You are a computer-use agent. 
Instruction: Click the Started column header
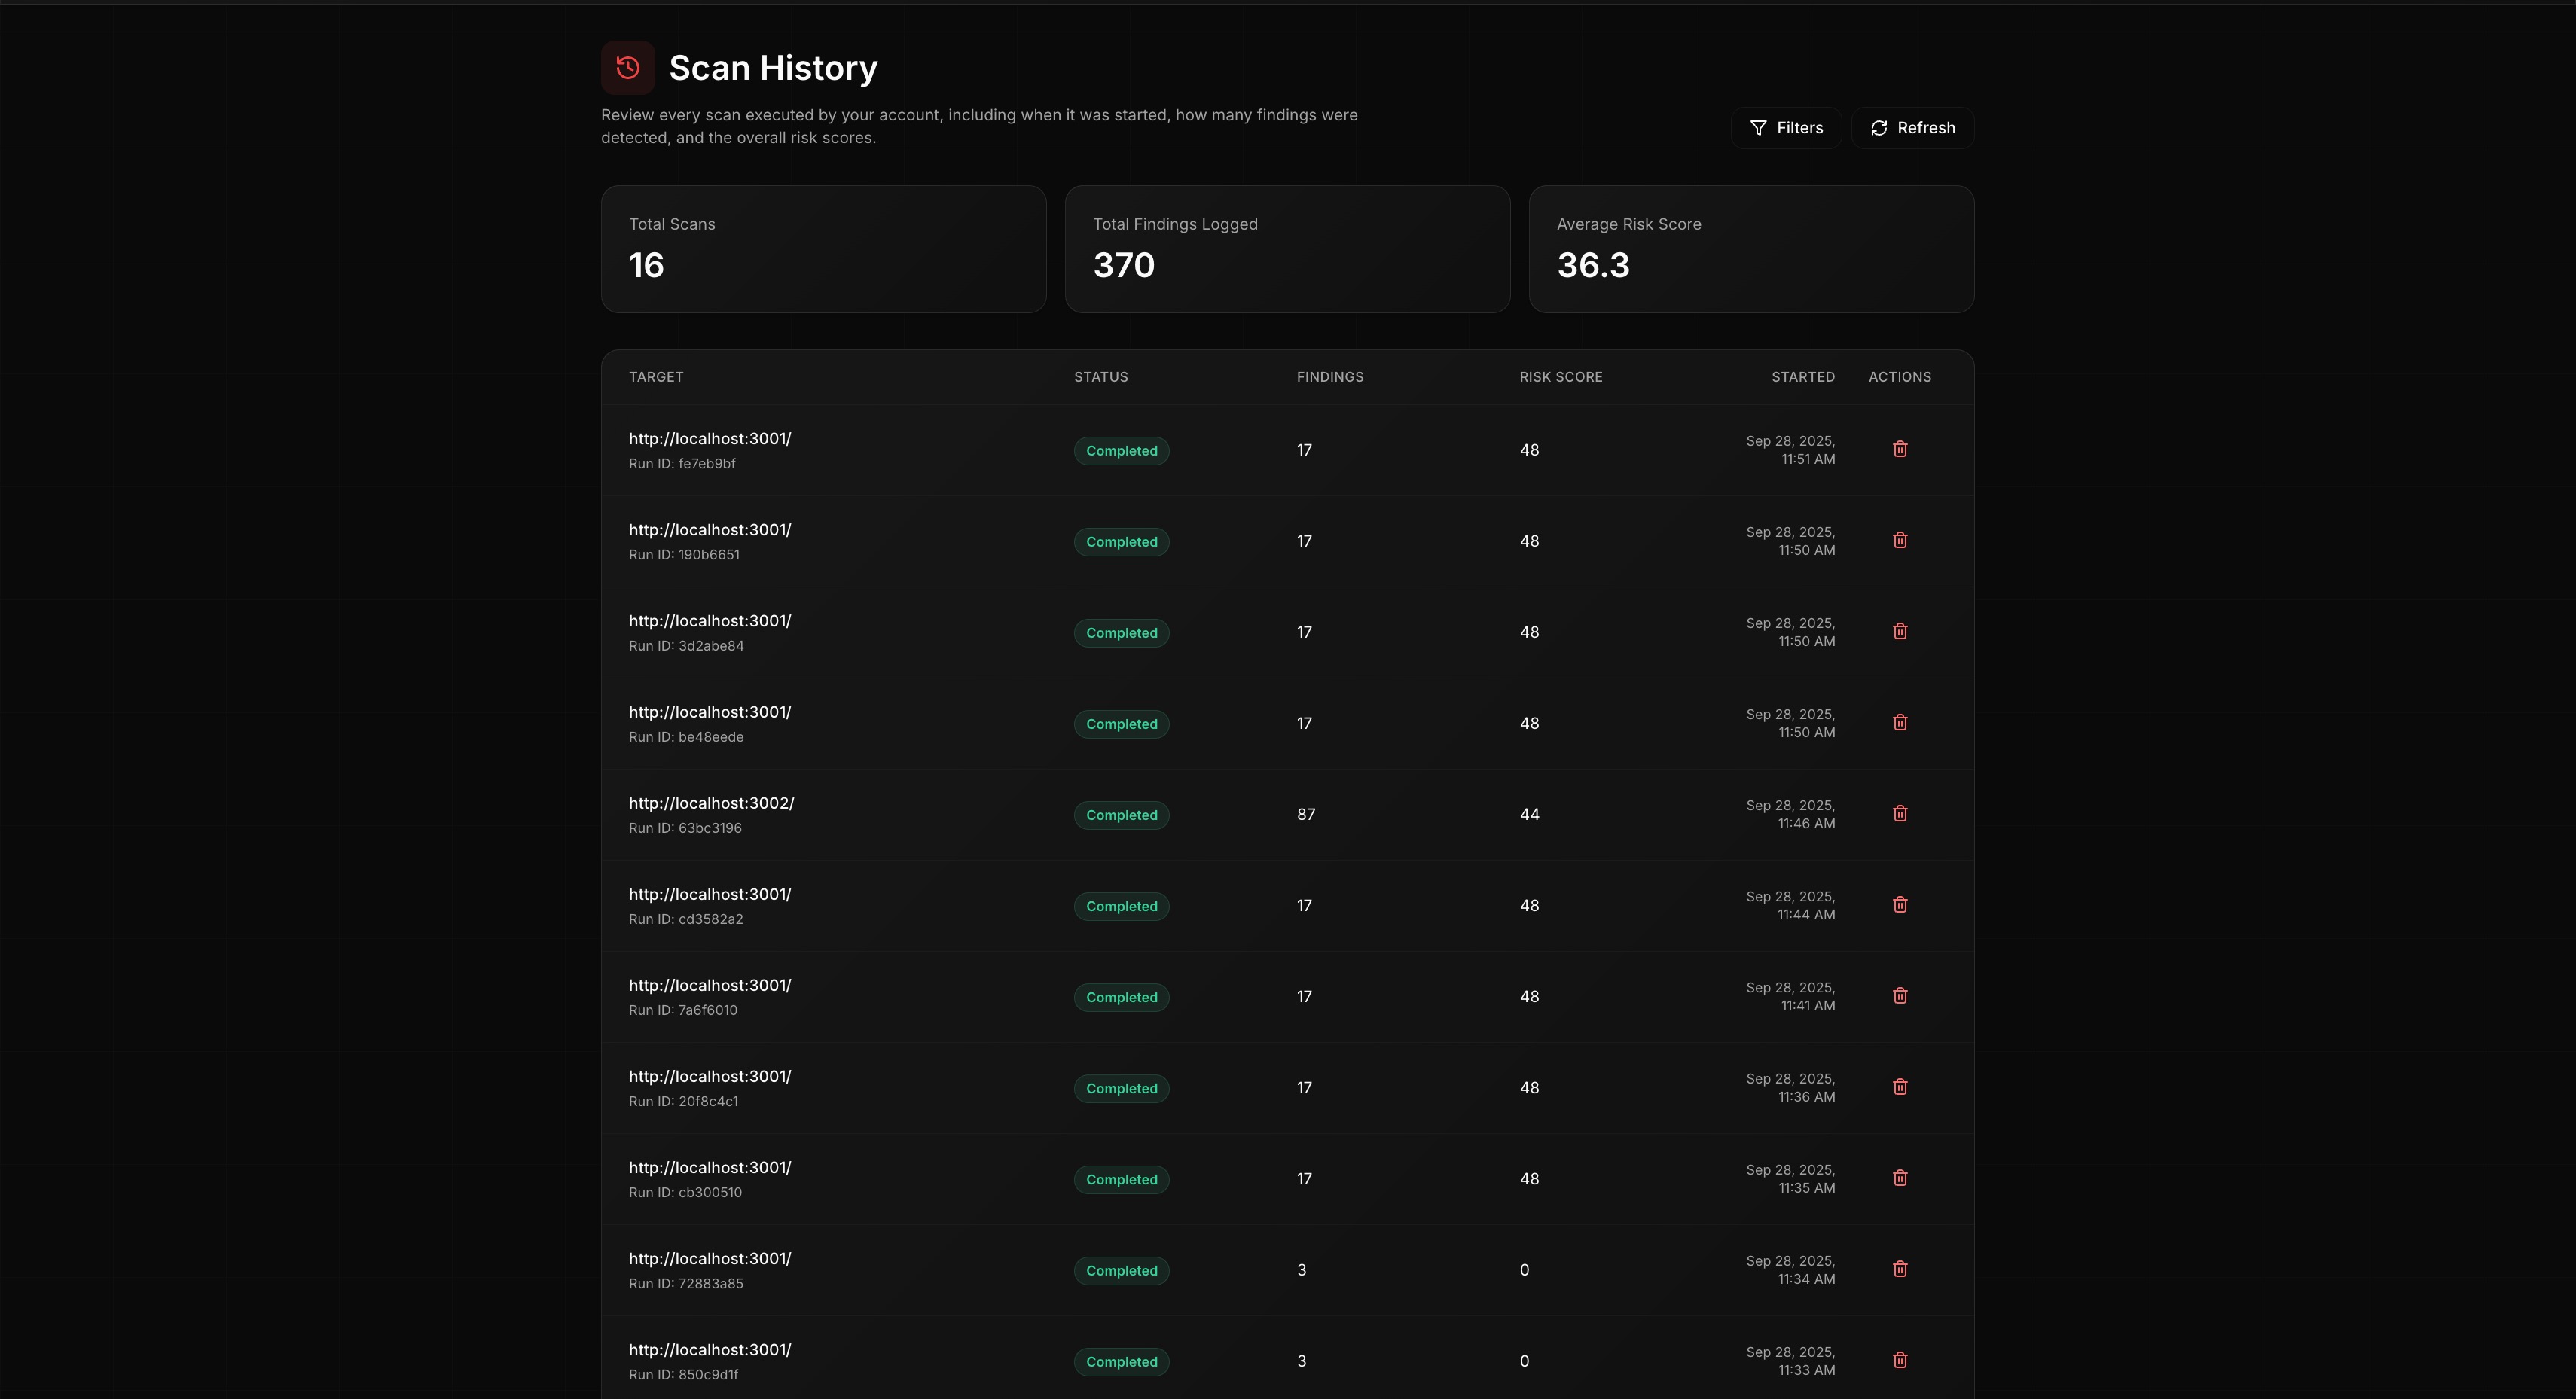pyautogui.click(x=1802, y=377)
